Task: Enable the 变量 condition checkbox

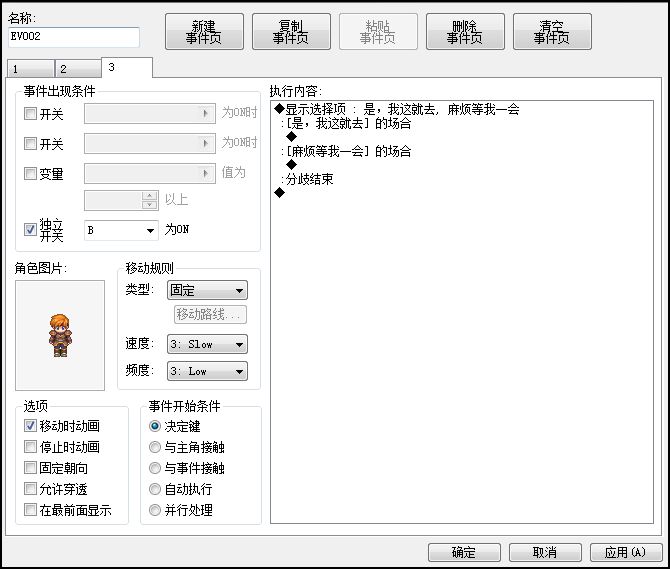Action: click(30, 173)
